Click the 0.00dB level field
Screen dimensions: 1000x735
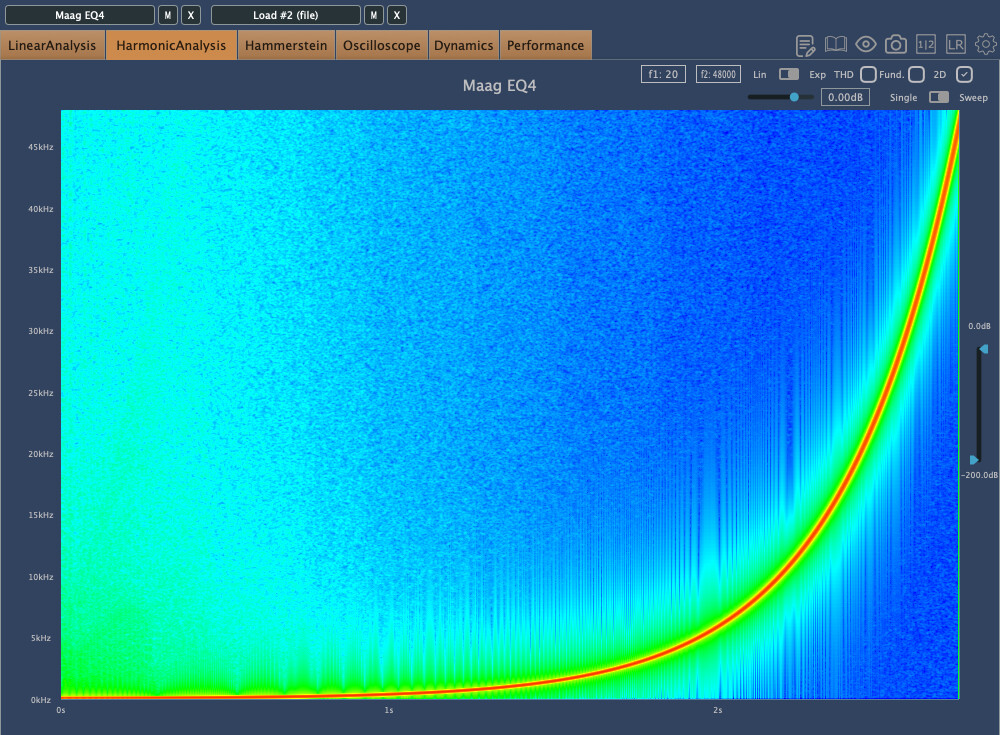pyautogui.click(x=845, y=97)
